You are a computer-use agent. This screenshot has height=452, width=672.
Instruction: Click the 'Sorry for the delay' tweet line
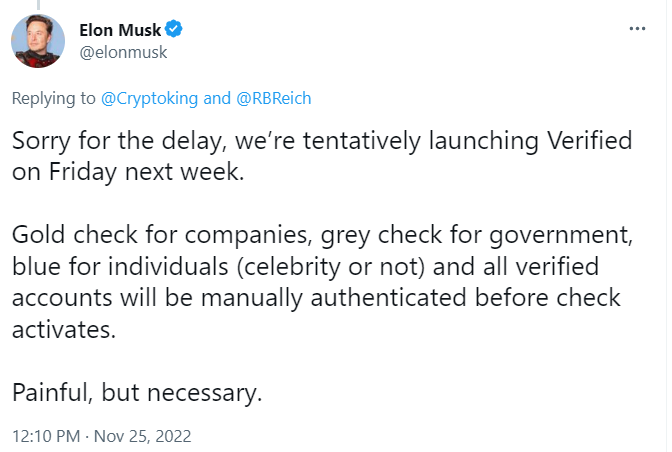(x=322, y=141)
